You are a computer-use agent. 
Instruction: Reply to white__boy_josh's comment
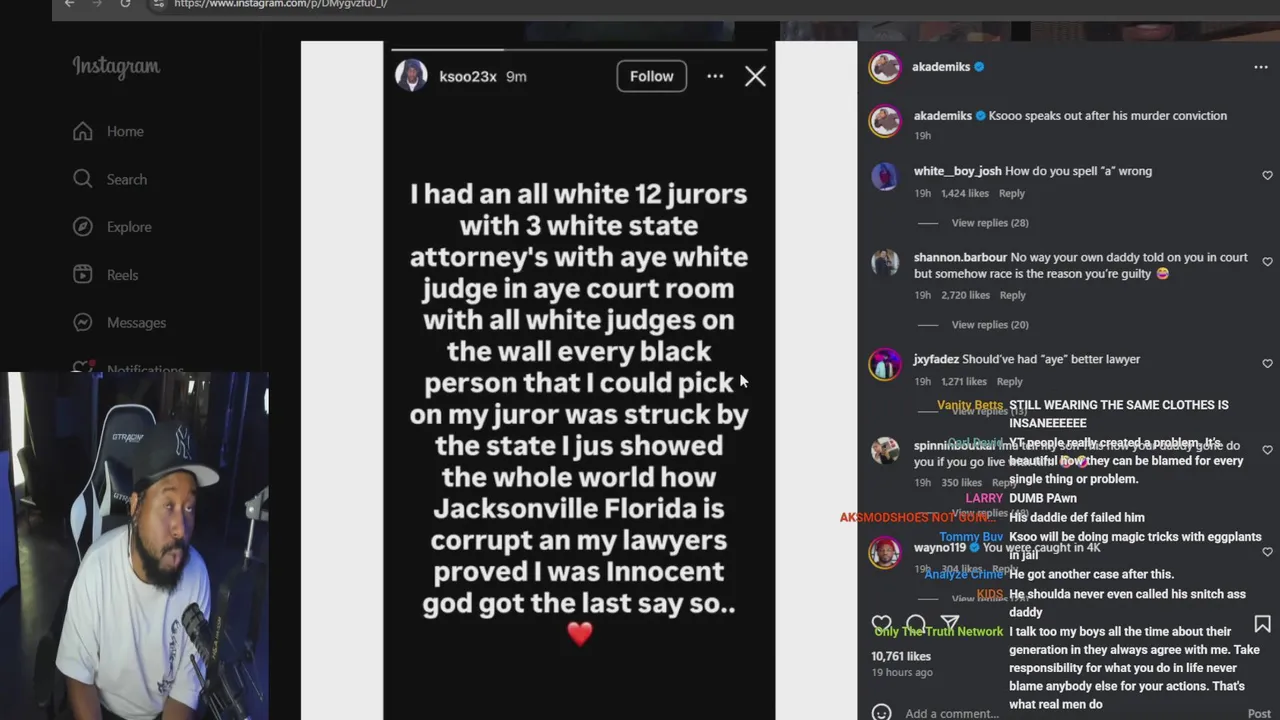[x=1012, y=193]
